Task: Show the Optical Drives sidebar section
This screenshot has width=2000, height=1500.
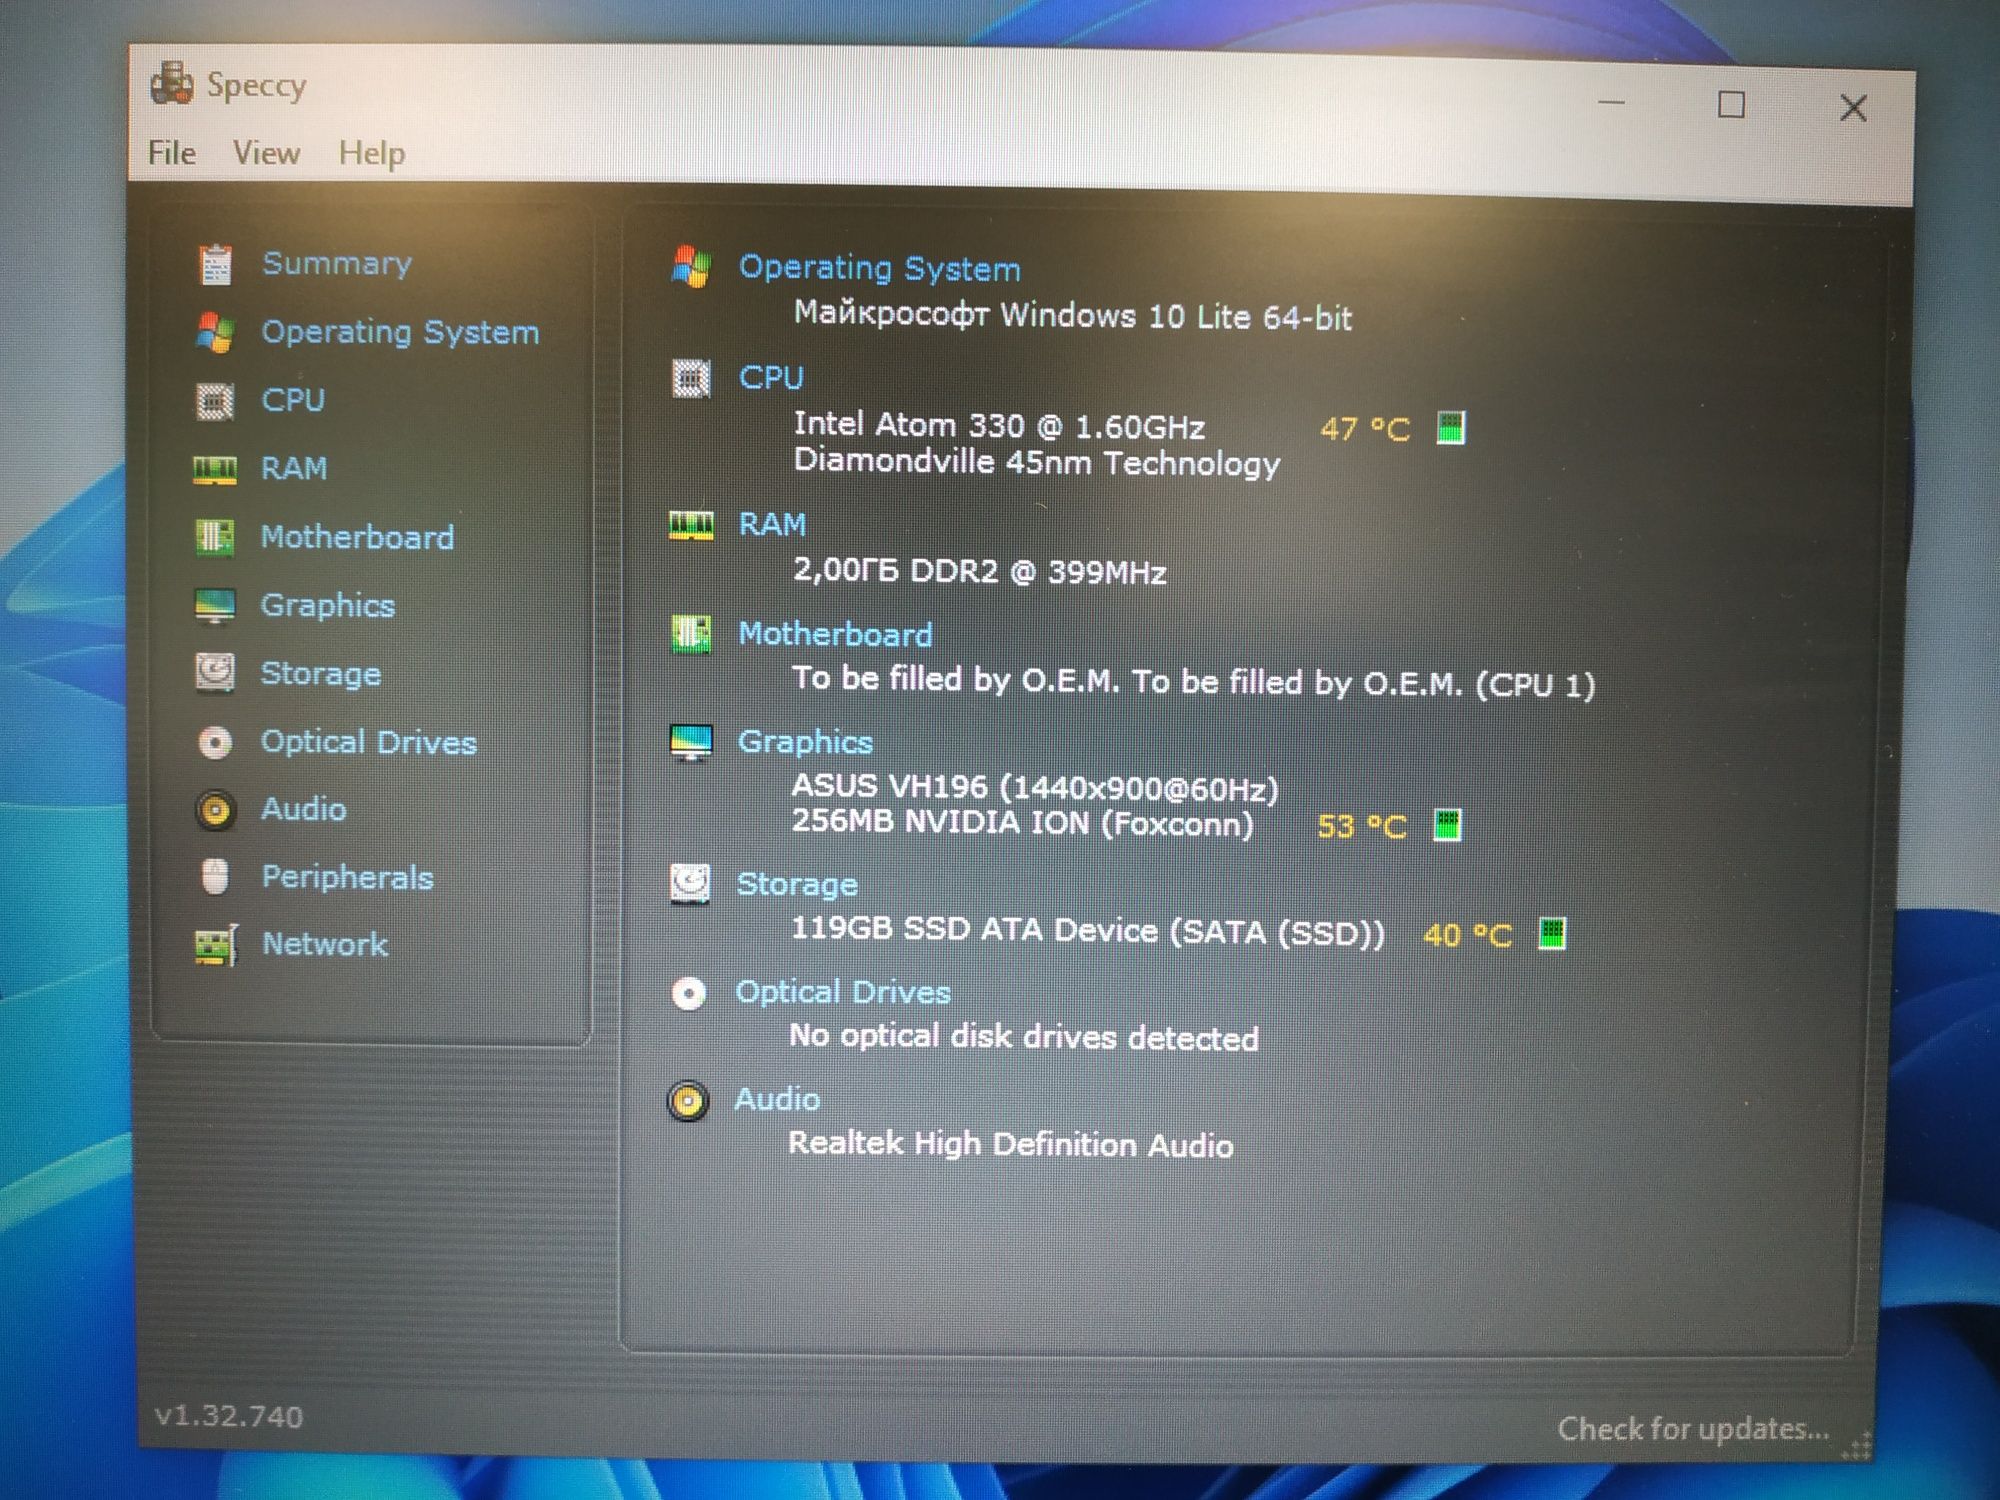Action: pyautogui.click(x=369, y=742)
